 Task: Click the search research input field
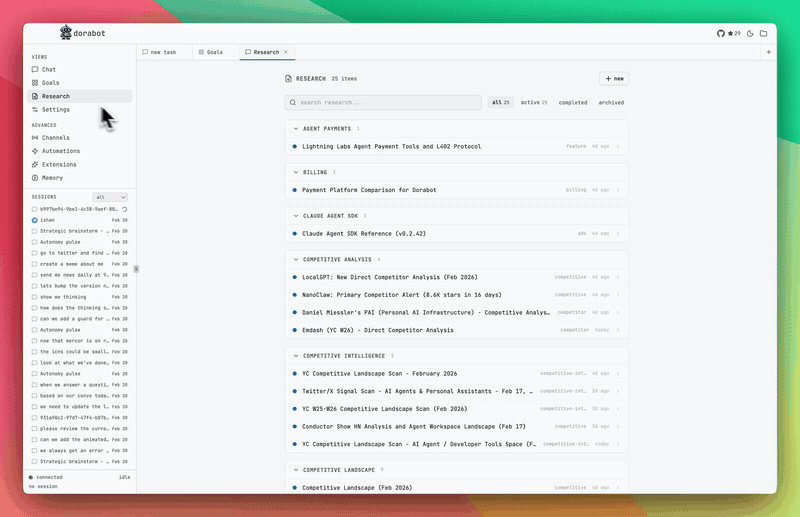point(383,103)
